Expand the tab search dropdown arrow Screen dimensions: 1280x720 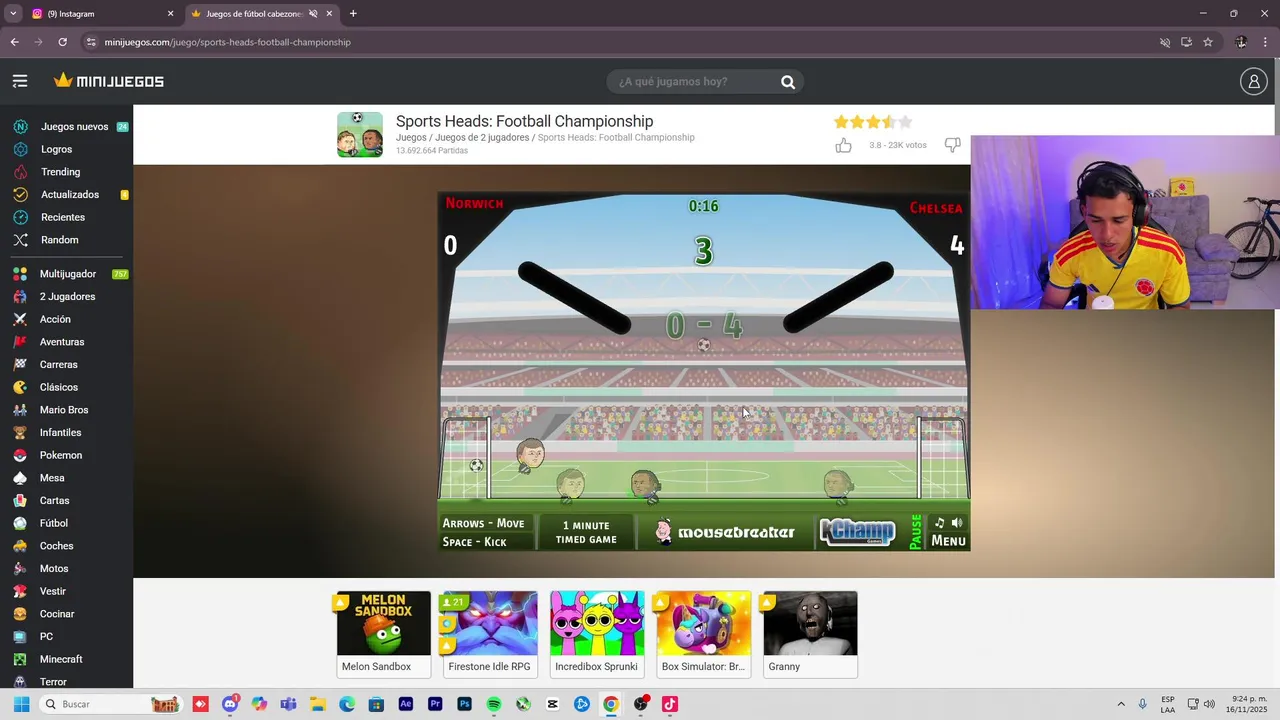pos(13,14)
